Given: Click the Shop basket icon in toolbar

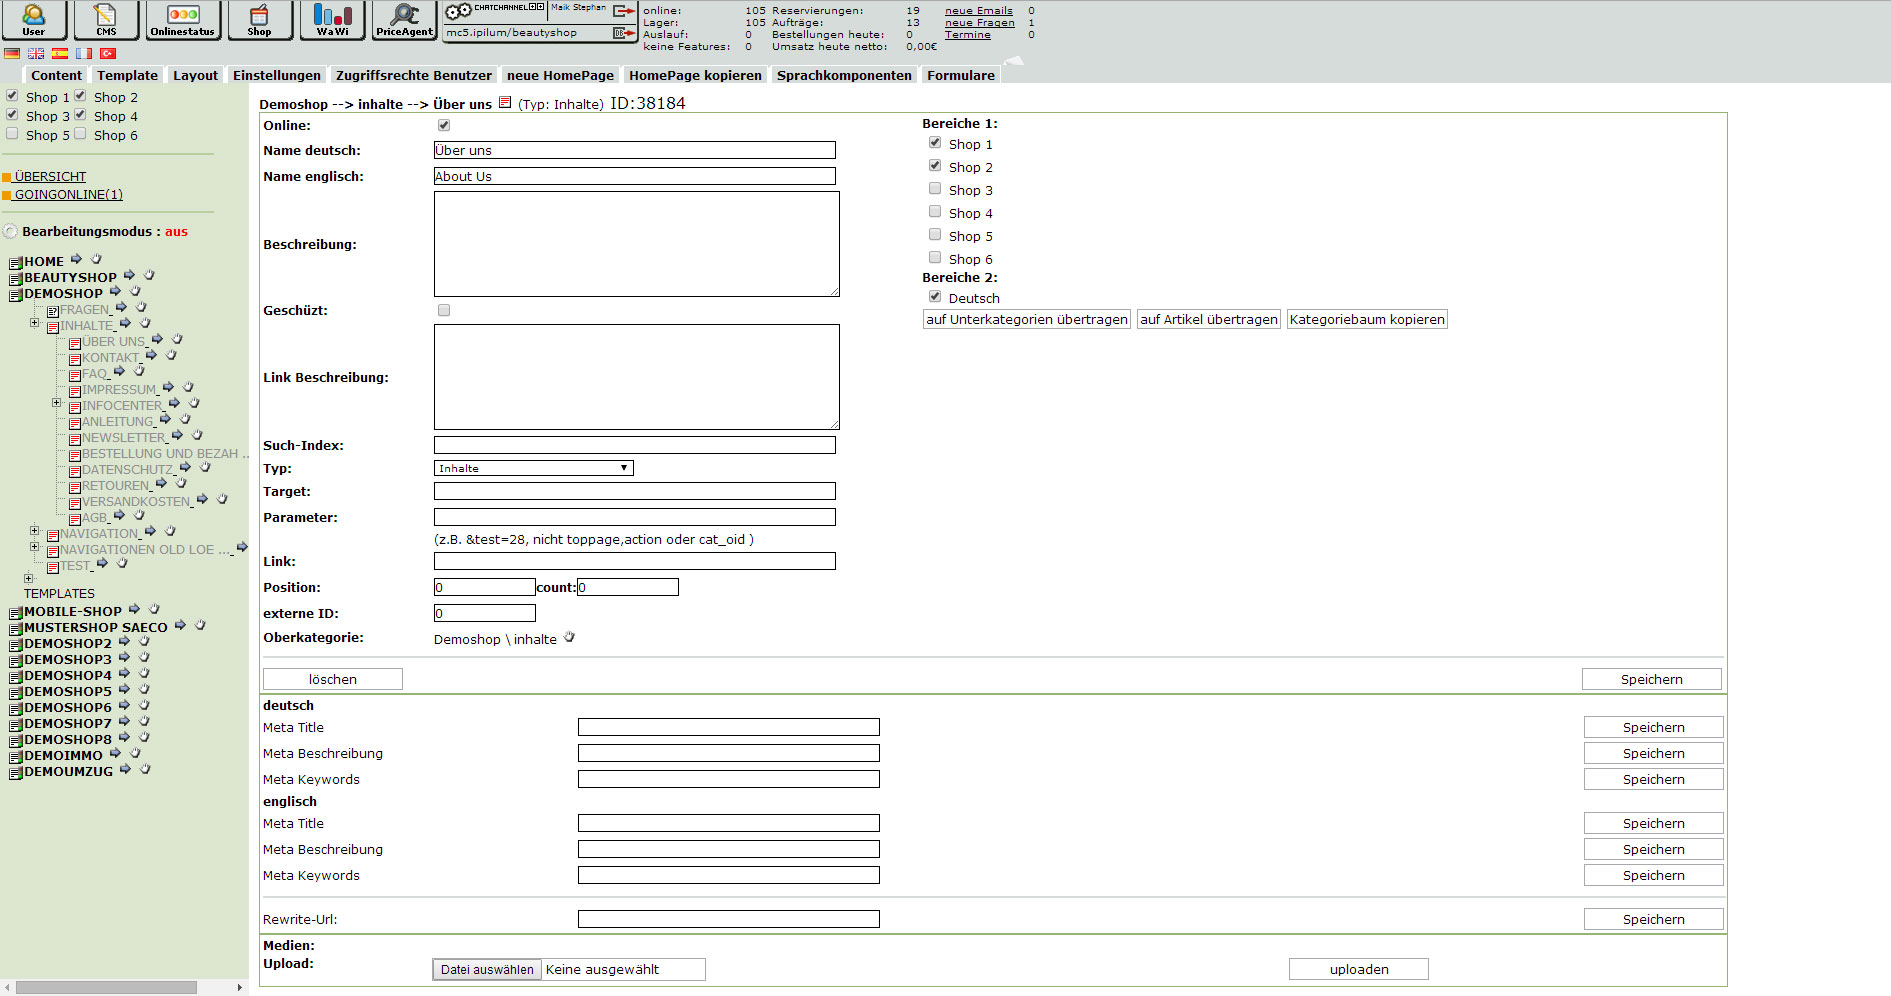Looking at the screenshot, I should coord(259,19).
